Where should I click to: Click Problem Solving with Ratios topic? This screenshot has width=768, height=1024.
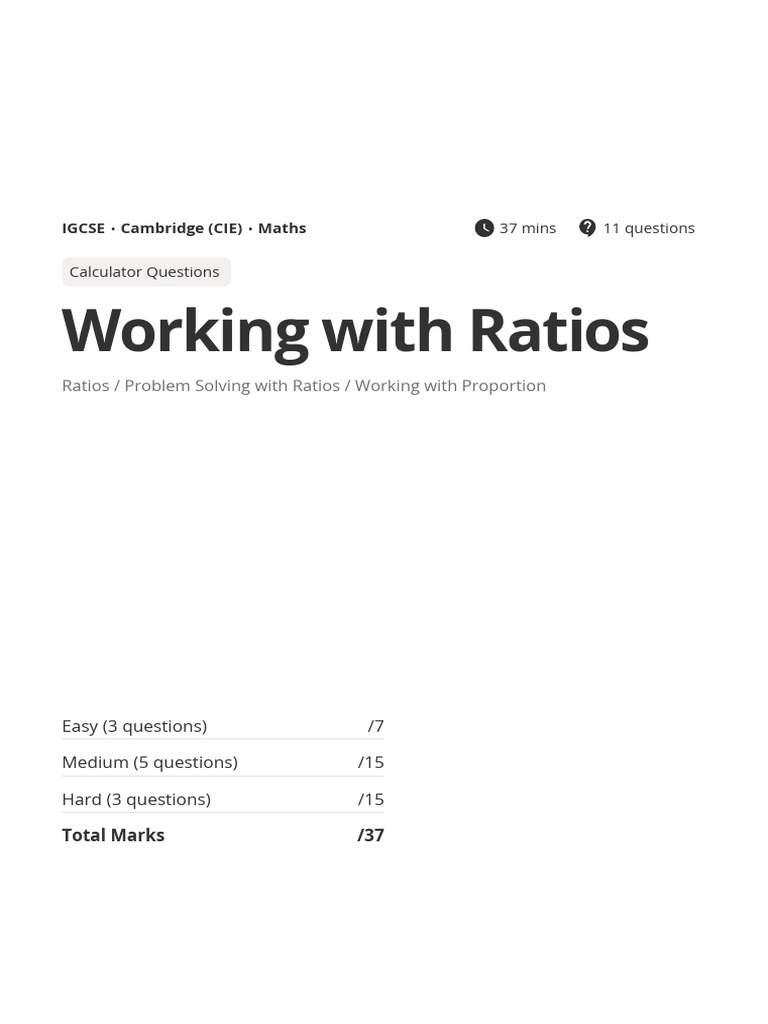point(232,385)
